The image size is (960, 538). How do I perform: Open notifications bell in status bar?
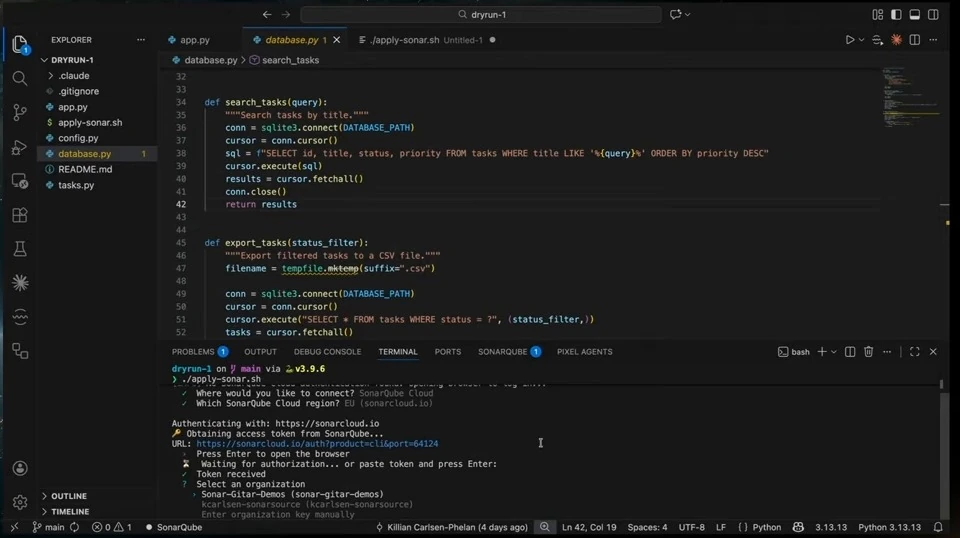pyautogui.click(x=938, y=527)
